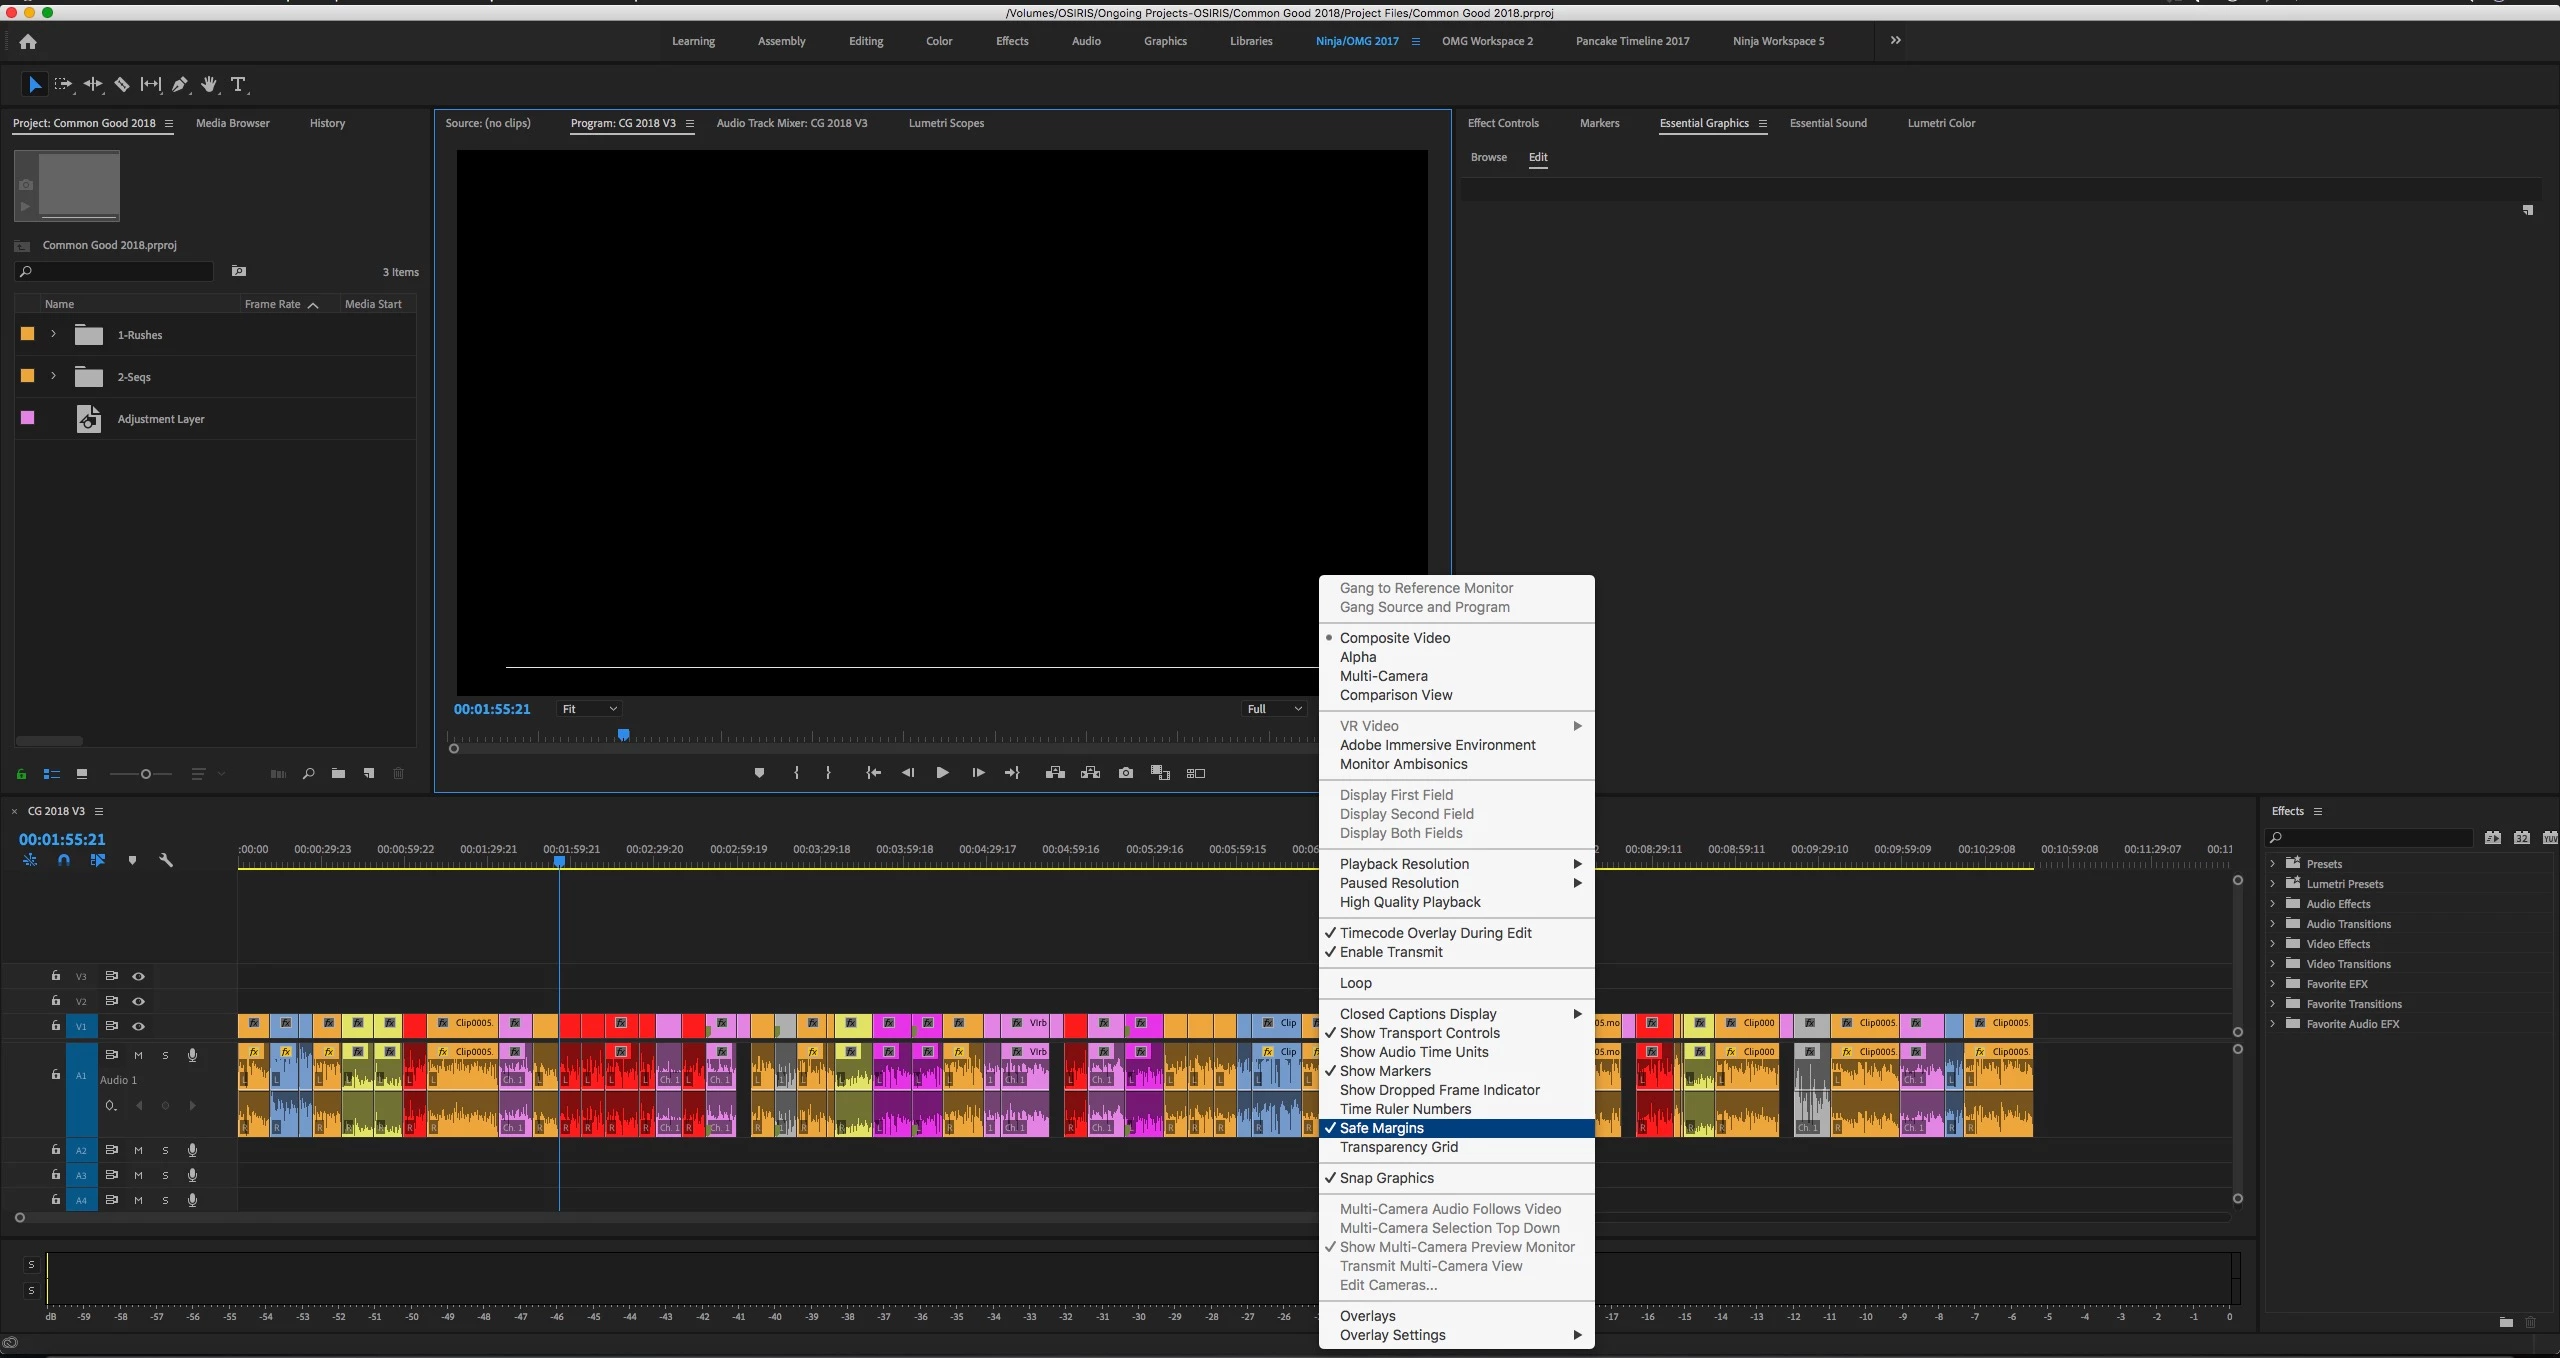Viewport: 2560px width, 1358px height.
Task: Uncheck Safe Margins menu item
Action: [x=1382, y=1128]
